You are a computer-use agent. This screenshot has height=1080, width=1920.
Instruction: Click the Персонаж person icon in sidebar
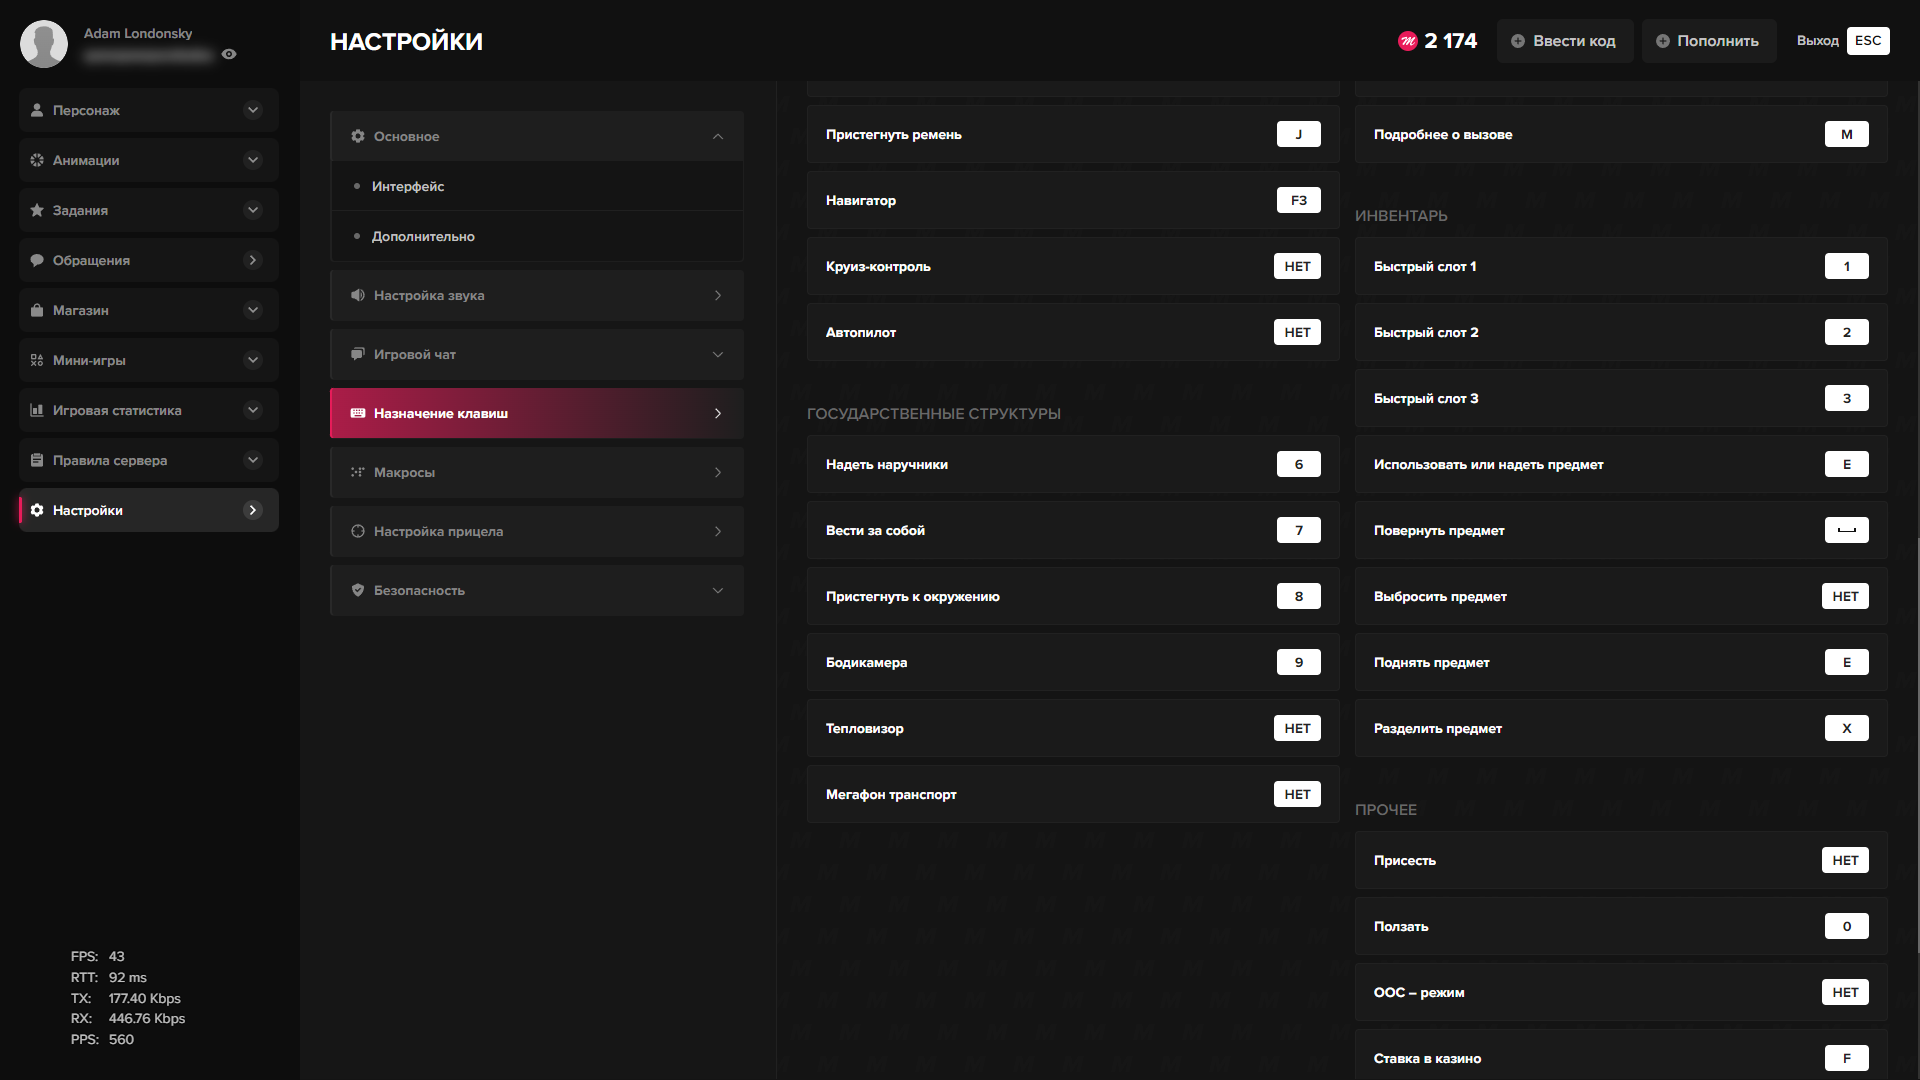pos(37,110)
